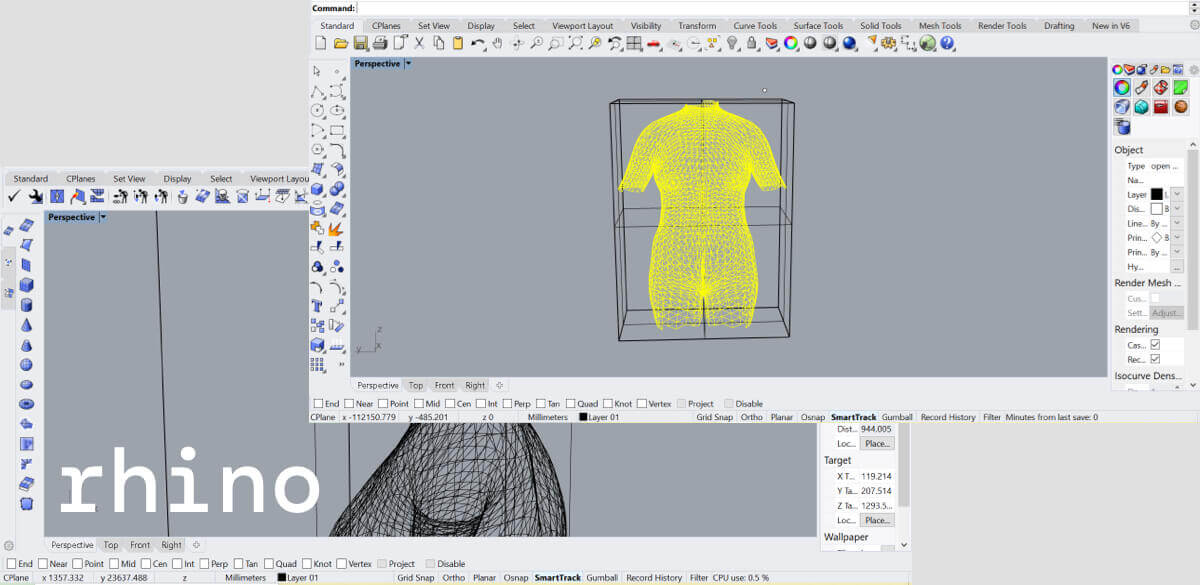Click the white Display color swatch in Object panel

pos(1156,209)
